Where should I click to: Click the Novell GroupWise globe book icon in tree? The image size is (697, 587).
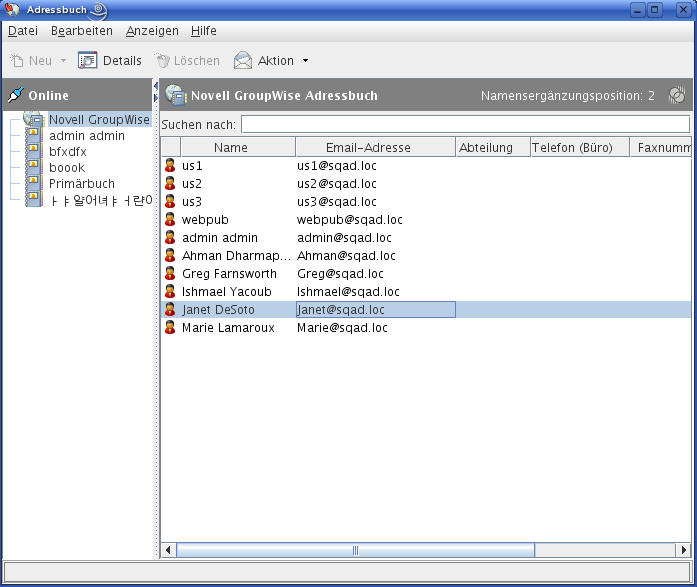34,119
